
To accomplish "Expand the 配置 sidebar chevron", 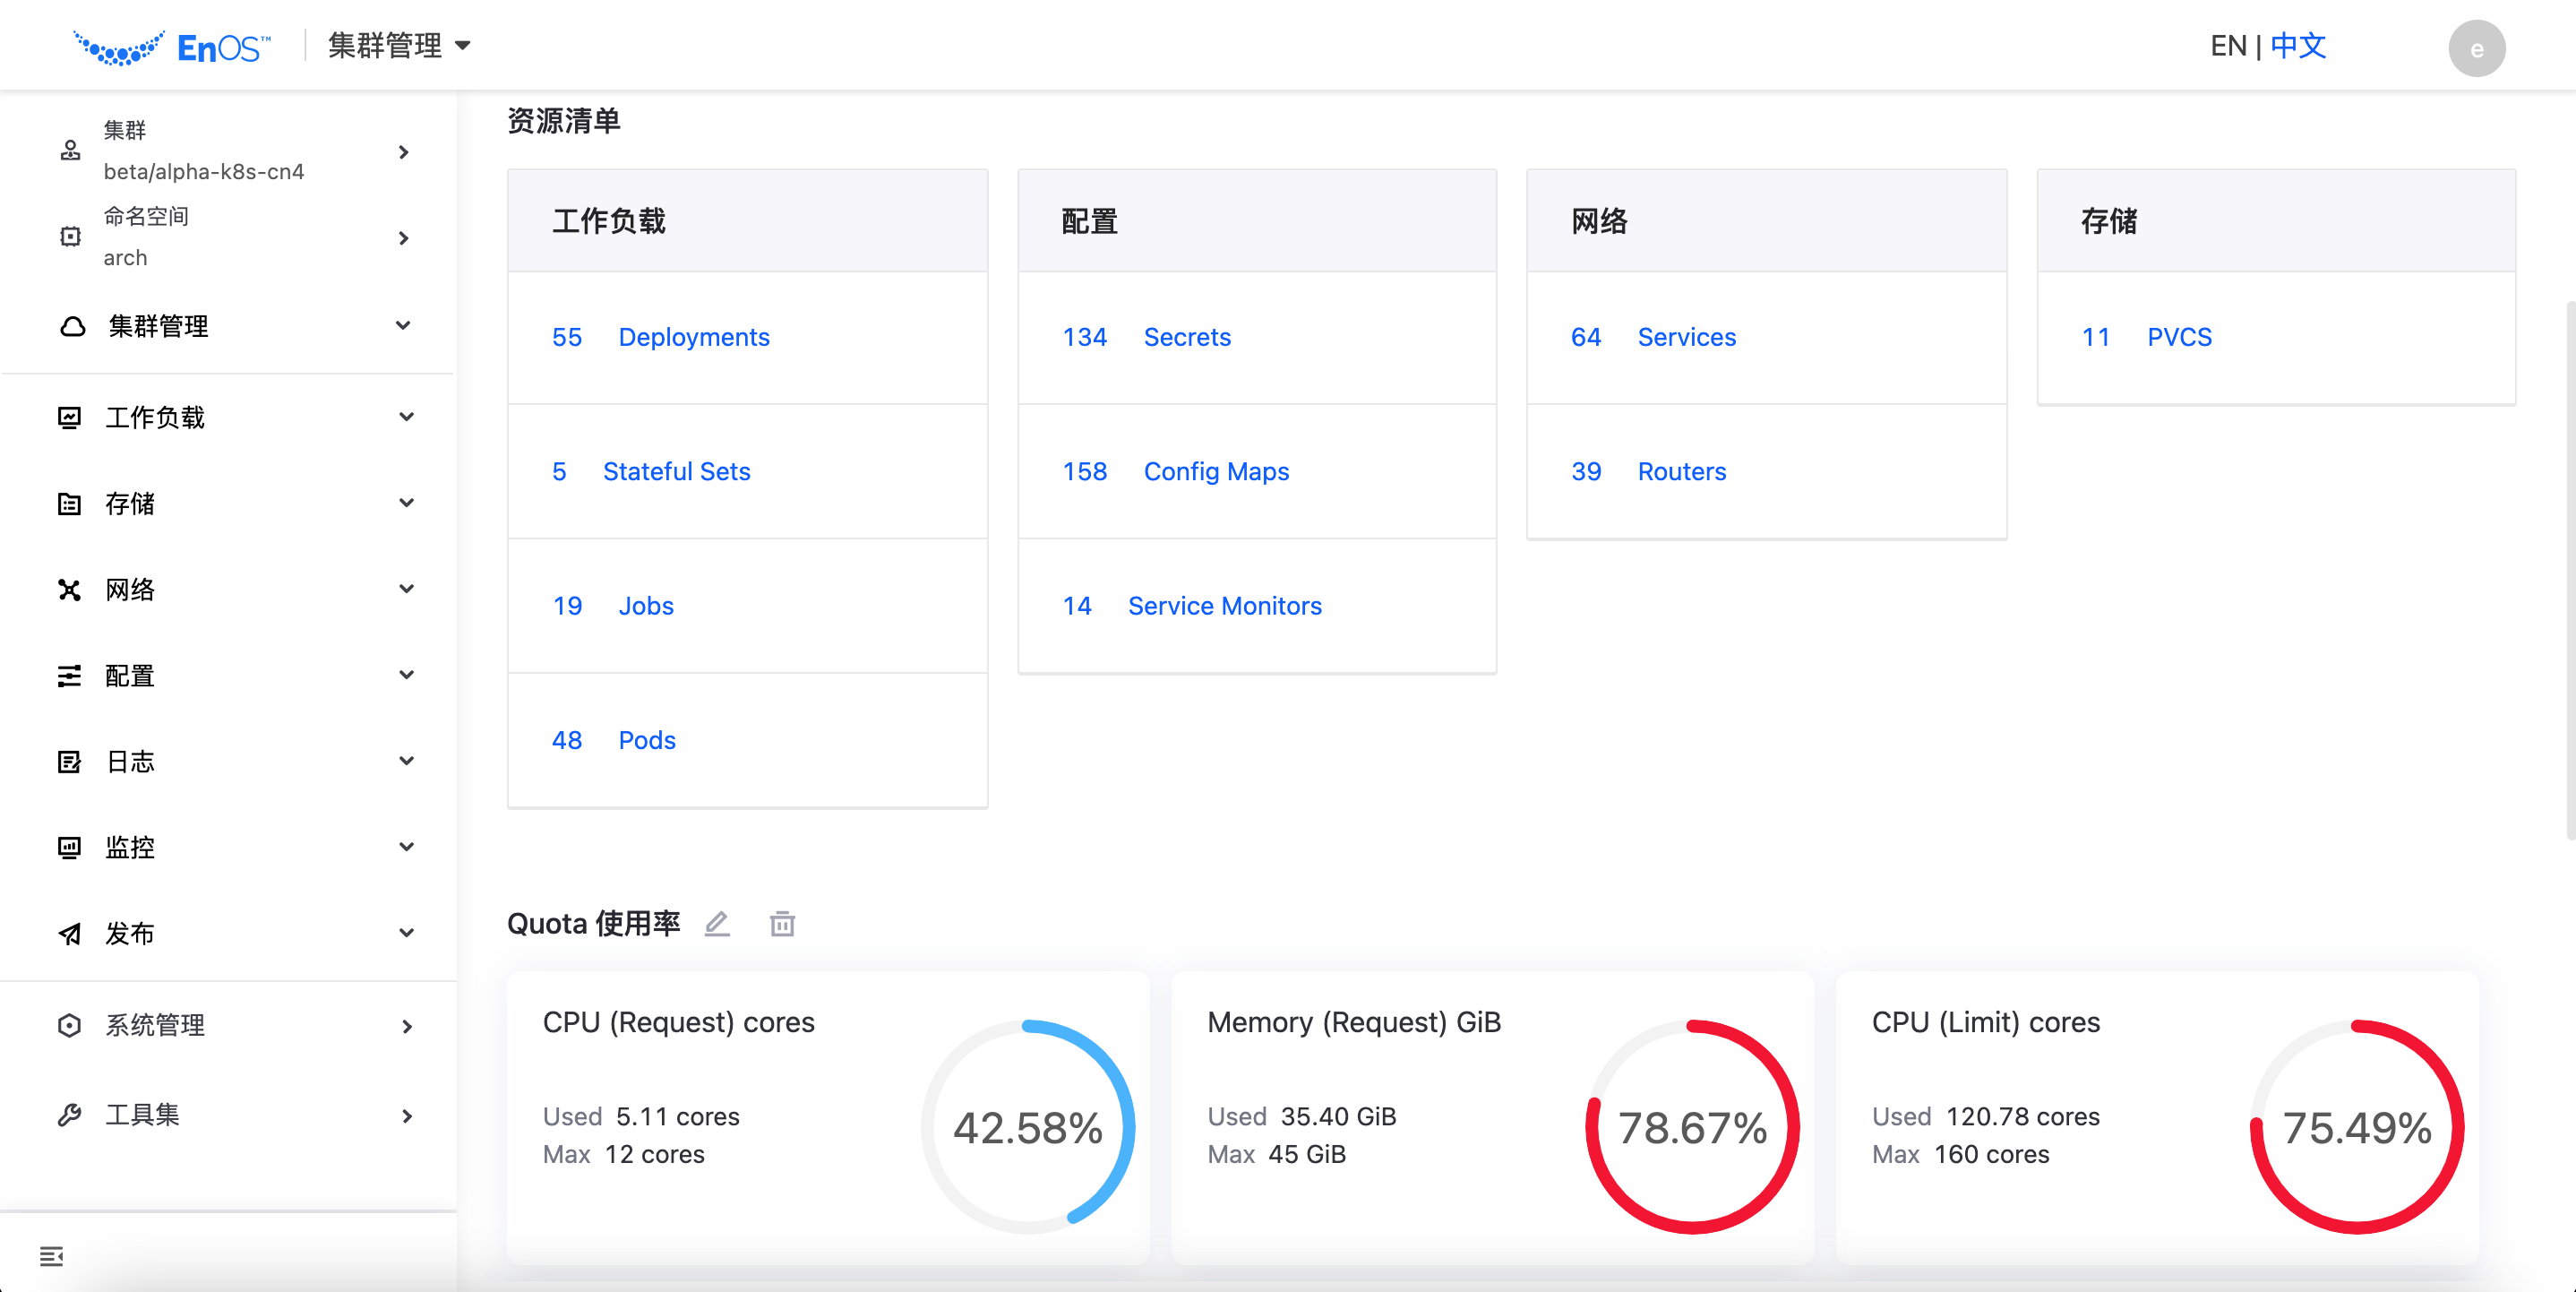I will point(406,675).
